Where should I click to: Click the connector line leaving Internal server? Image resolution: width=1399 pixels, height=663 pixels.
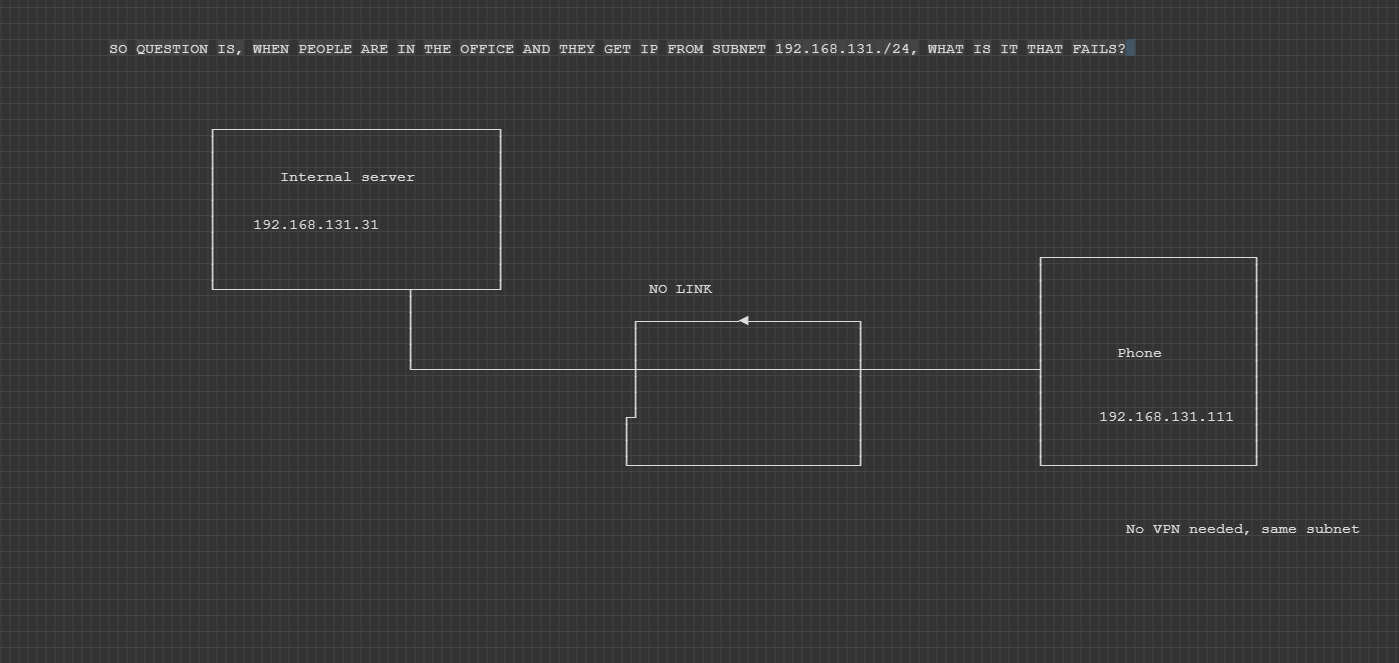tap(411, 330)
